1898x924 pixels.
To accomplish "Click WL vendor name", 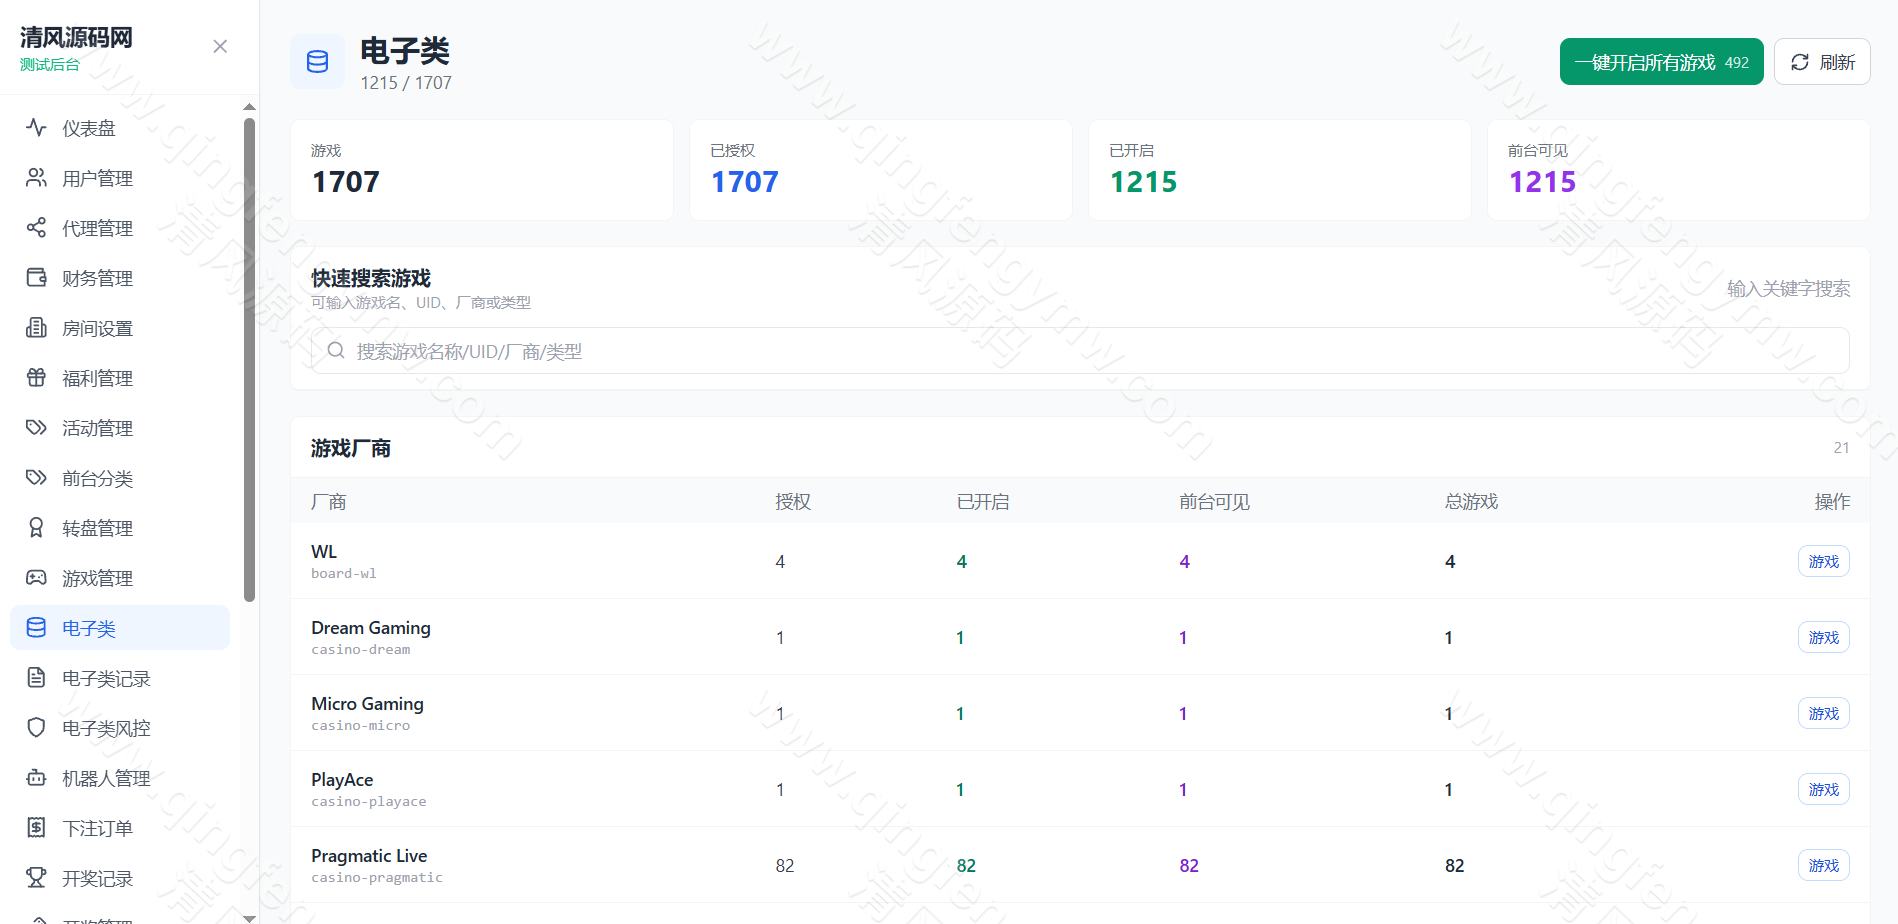I will pos(324,552).
